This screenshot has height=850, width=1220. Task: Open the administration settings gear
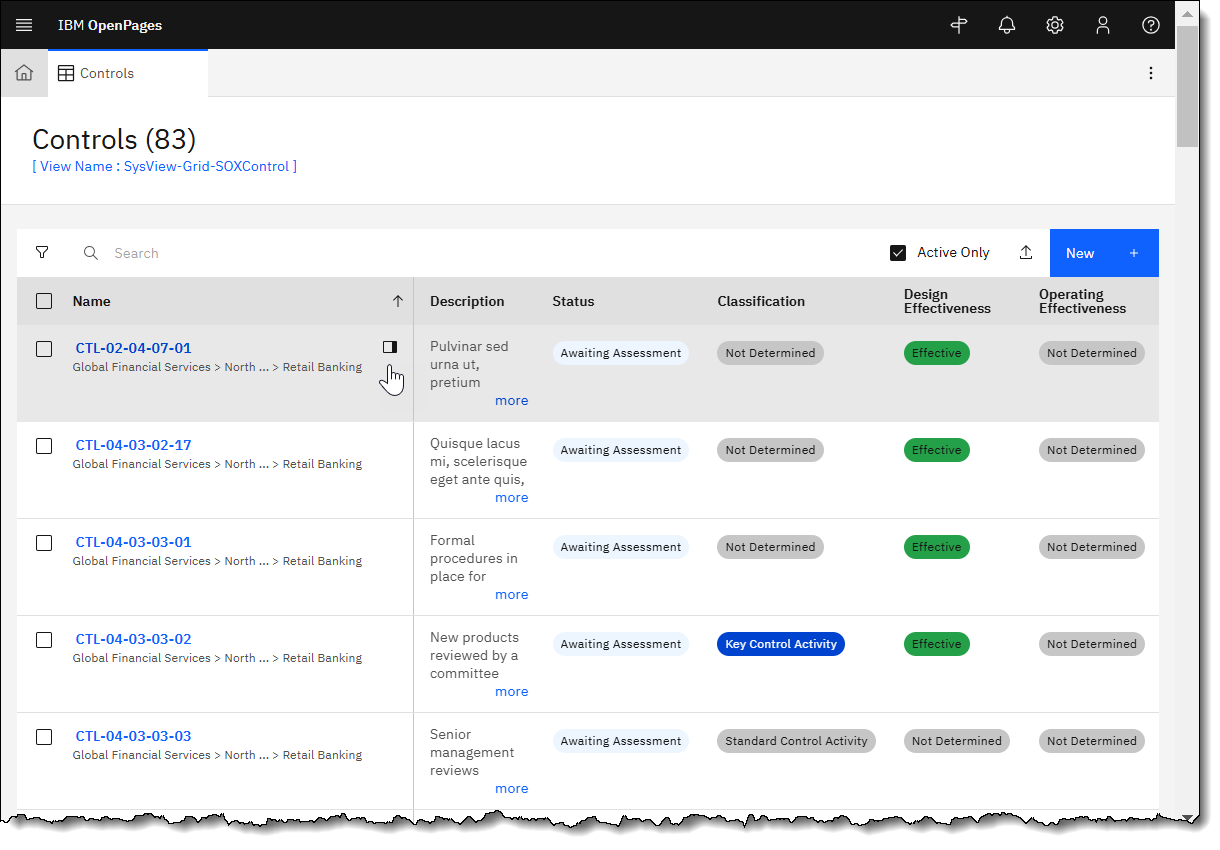(1055, 25)
